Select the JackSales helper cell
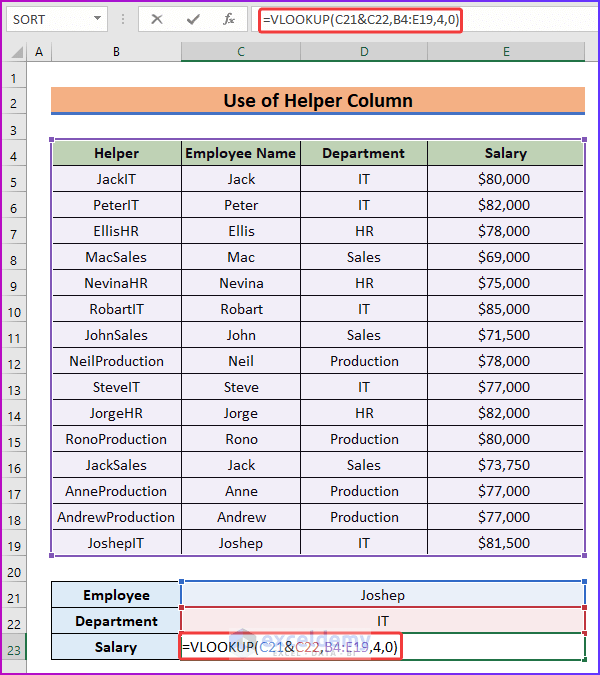The width and height of the screenshot is (600, 675). click(x=117, y=465)
